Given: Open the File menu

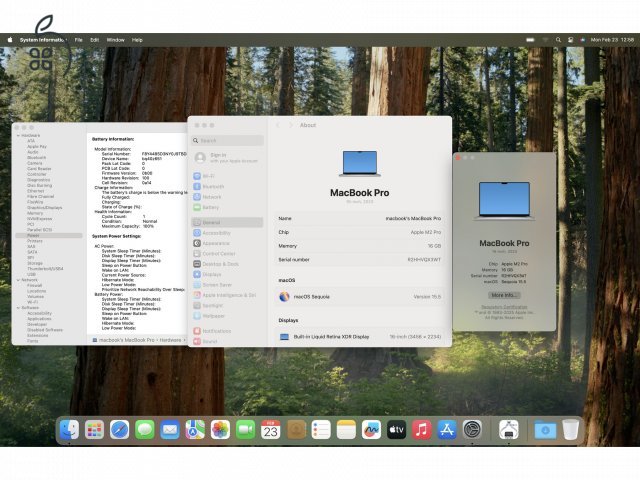Looking at the screenshot, I should [78, 40].
